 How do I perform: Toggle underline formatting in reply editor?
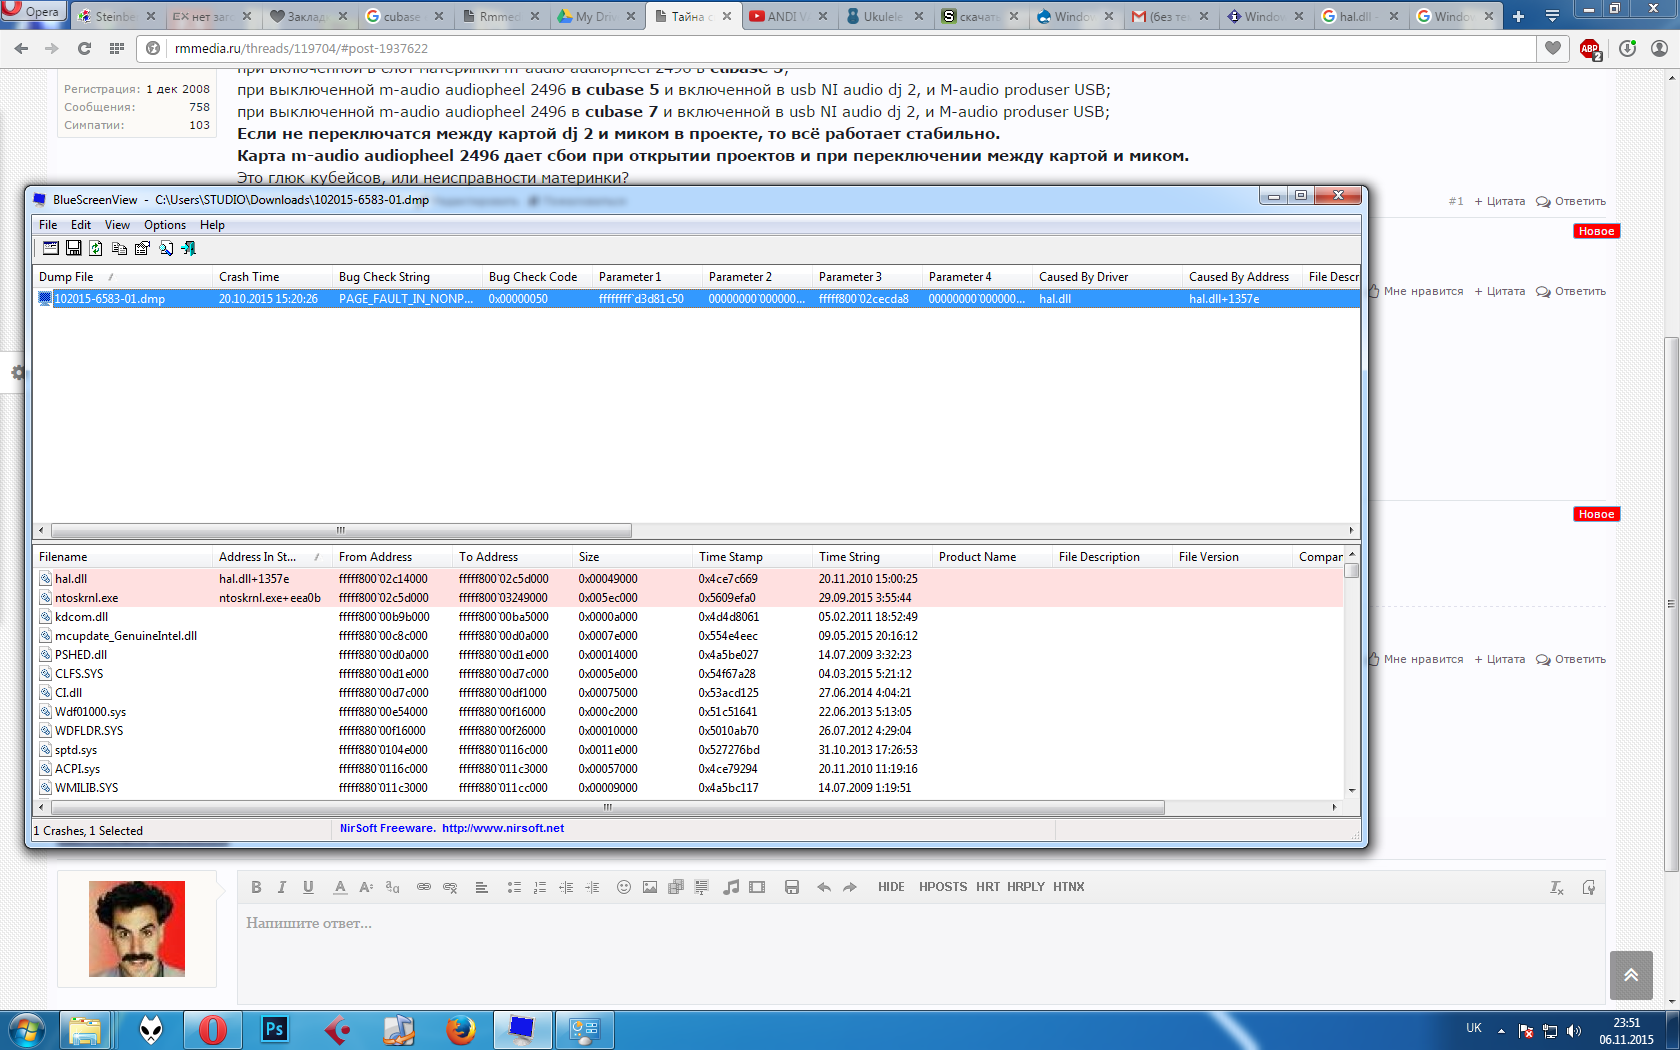[308, 887]
